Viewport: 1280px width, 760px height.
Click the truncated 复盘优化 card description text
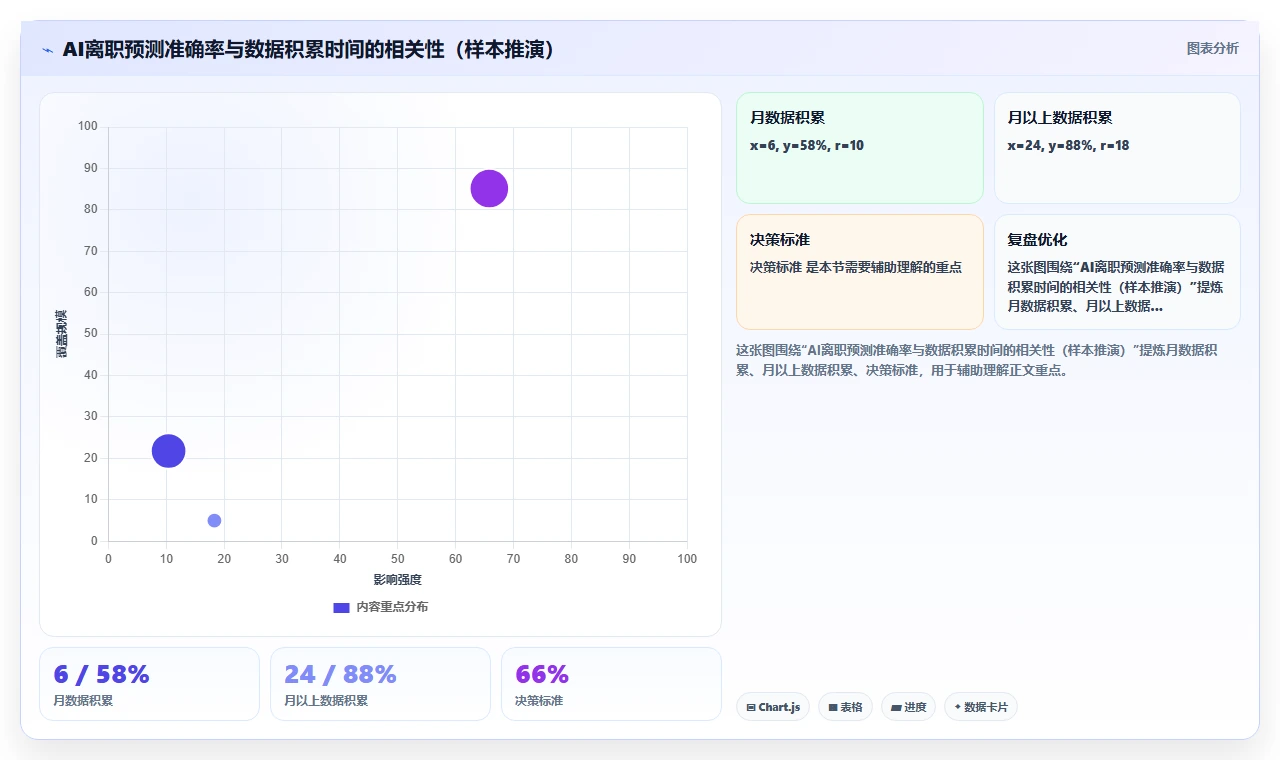(x=1116, y=286)
